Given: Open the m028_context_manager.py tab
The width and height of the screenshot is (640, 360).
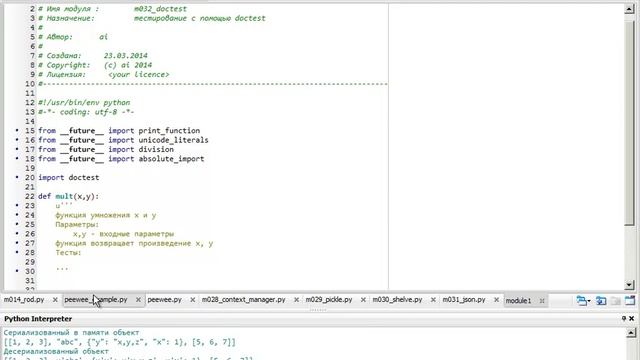Looking at the screenshot, I should (244, 300).
